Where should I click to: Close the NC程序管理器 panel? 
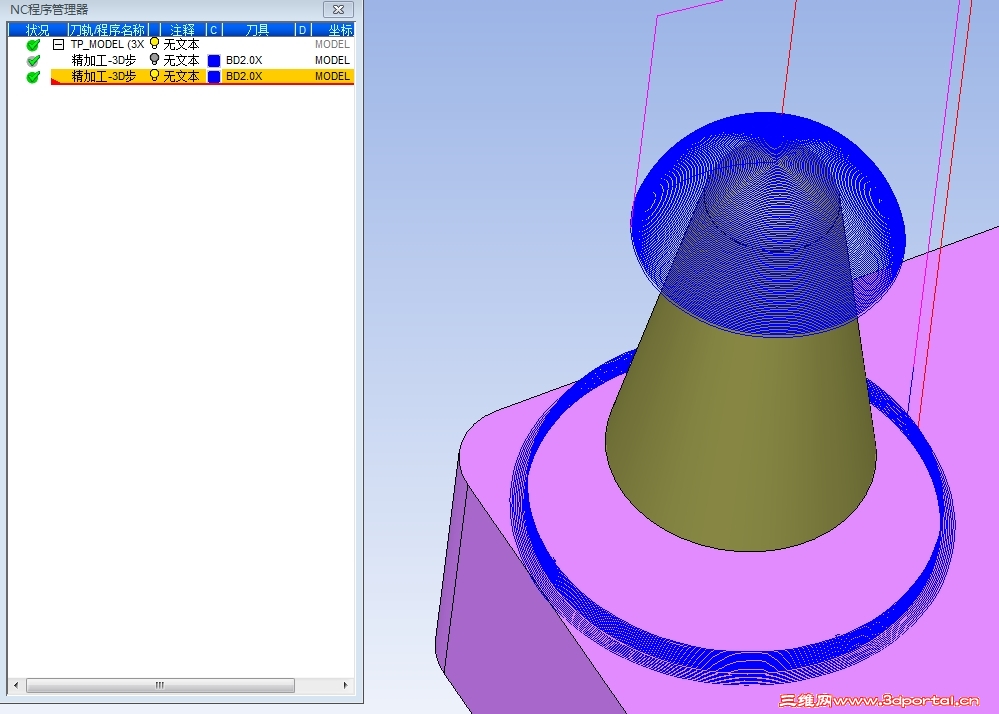click(338, 10)
